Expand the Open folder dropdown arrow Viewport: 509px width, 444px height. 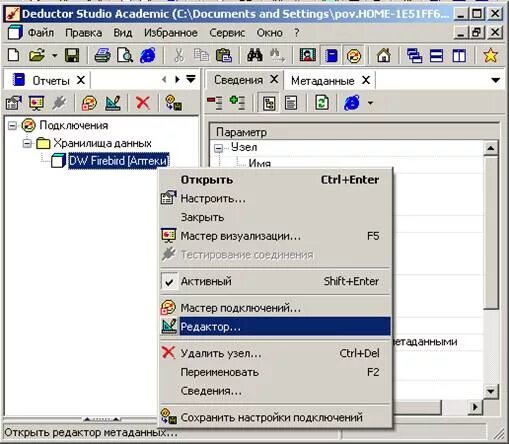(54, 55)
